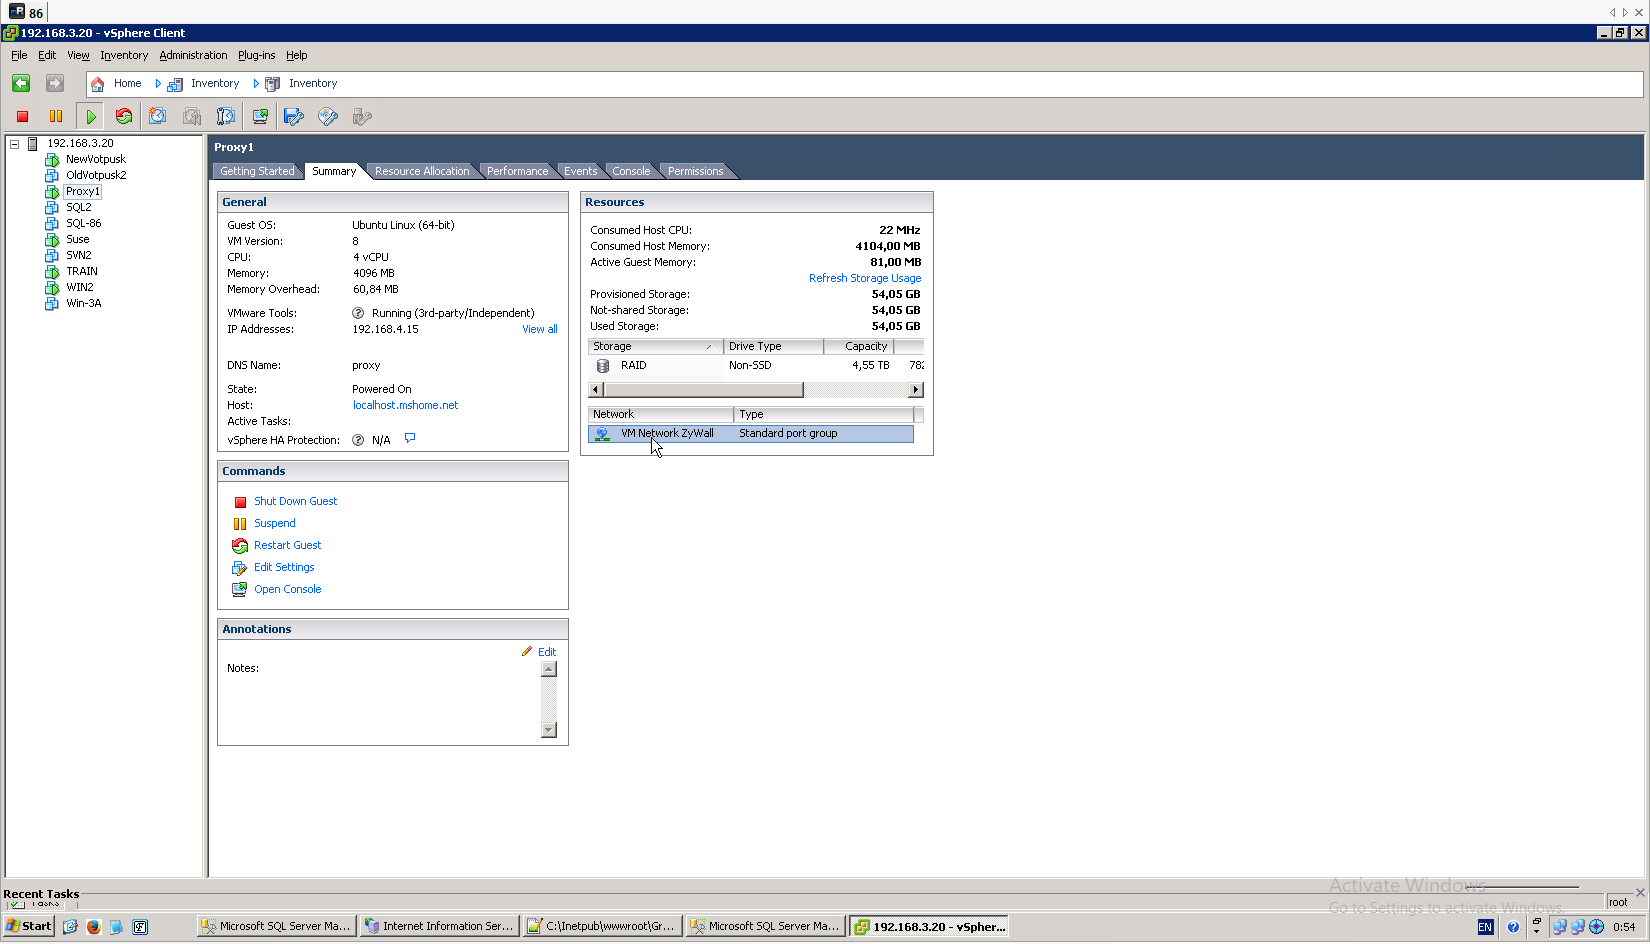Click the notes scroll up arrow

[548, 670]
